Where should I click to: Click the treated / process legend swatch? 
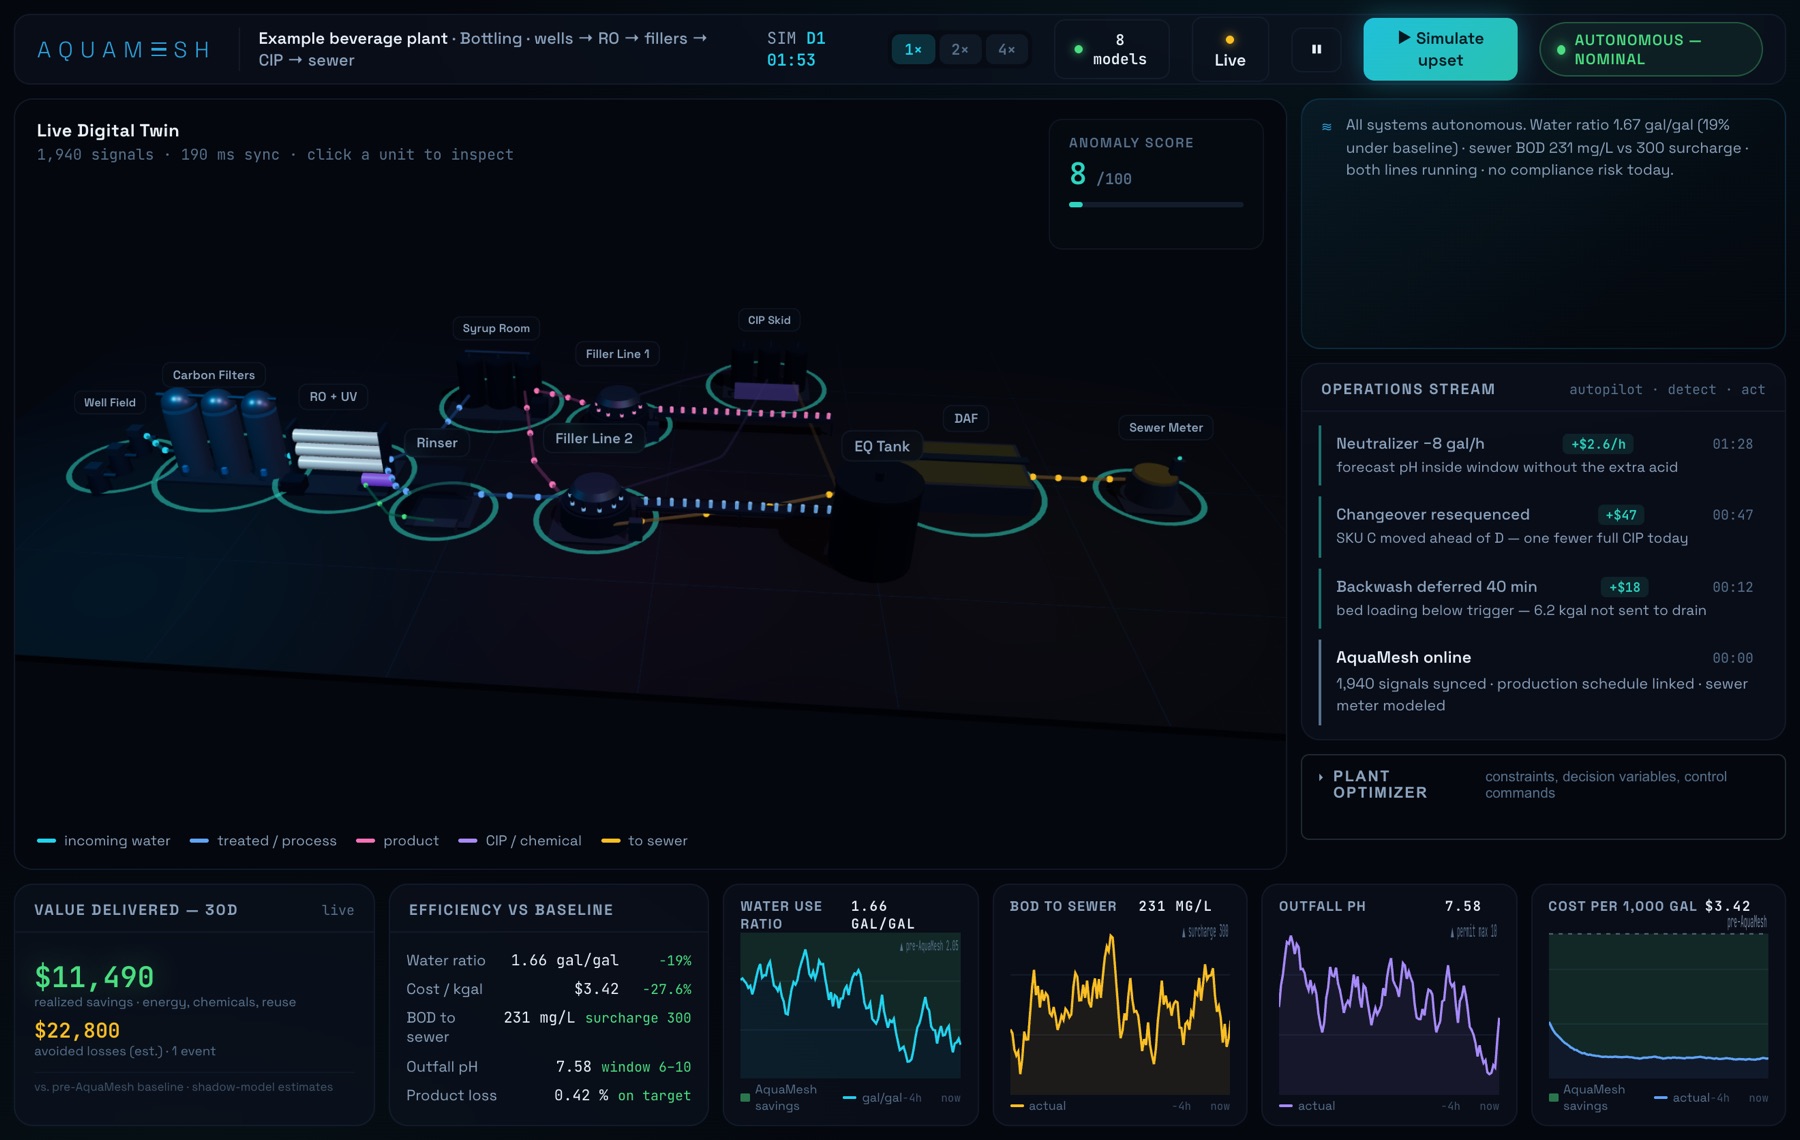[199, 841]
